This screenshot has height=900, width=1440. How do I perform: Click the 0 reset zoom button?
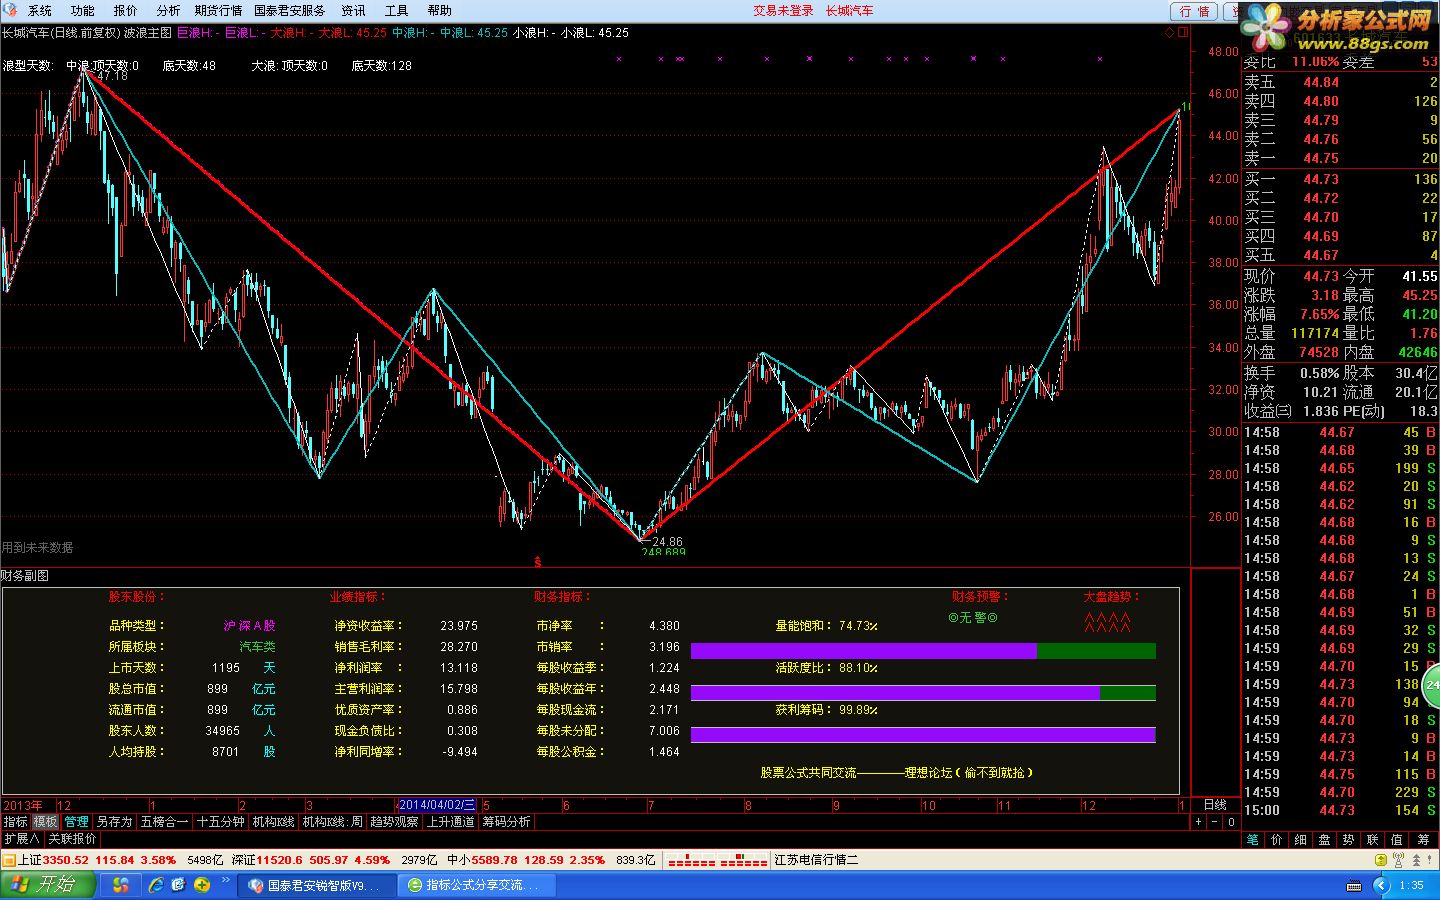(1231, 822)
